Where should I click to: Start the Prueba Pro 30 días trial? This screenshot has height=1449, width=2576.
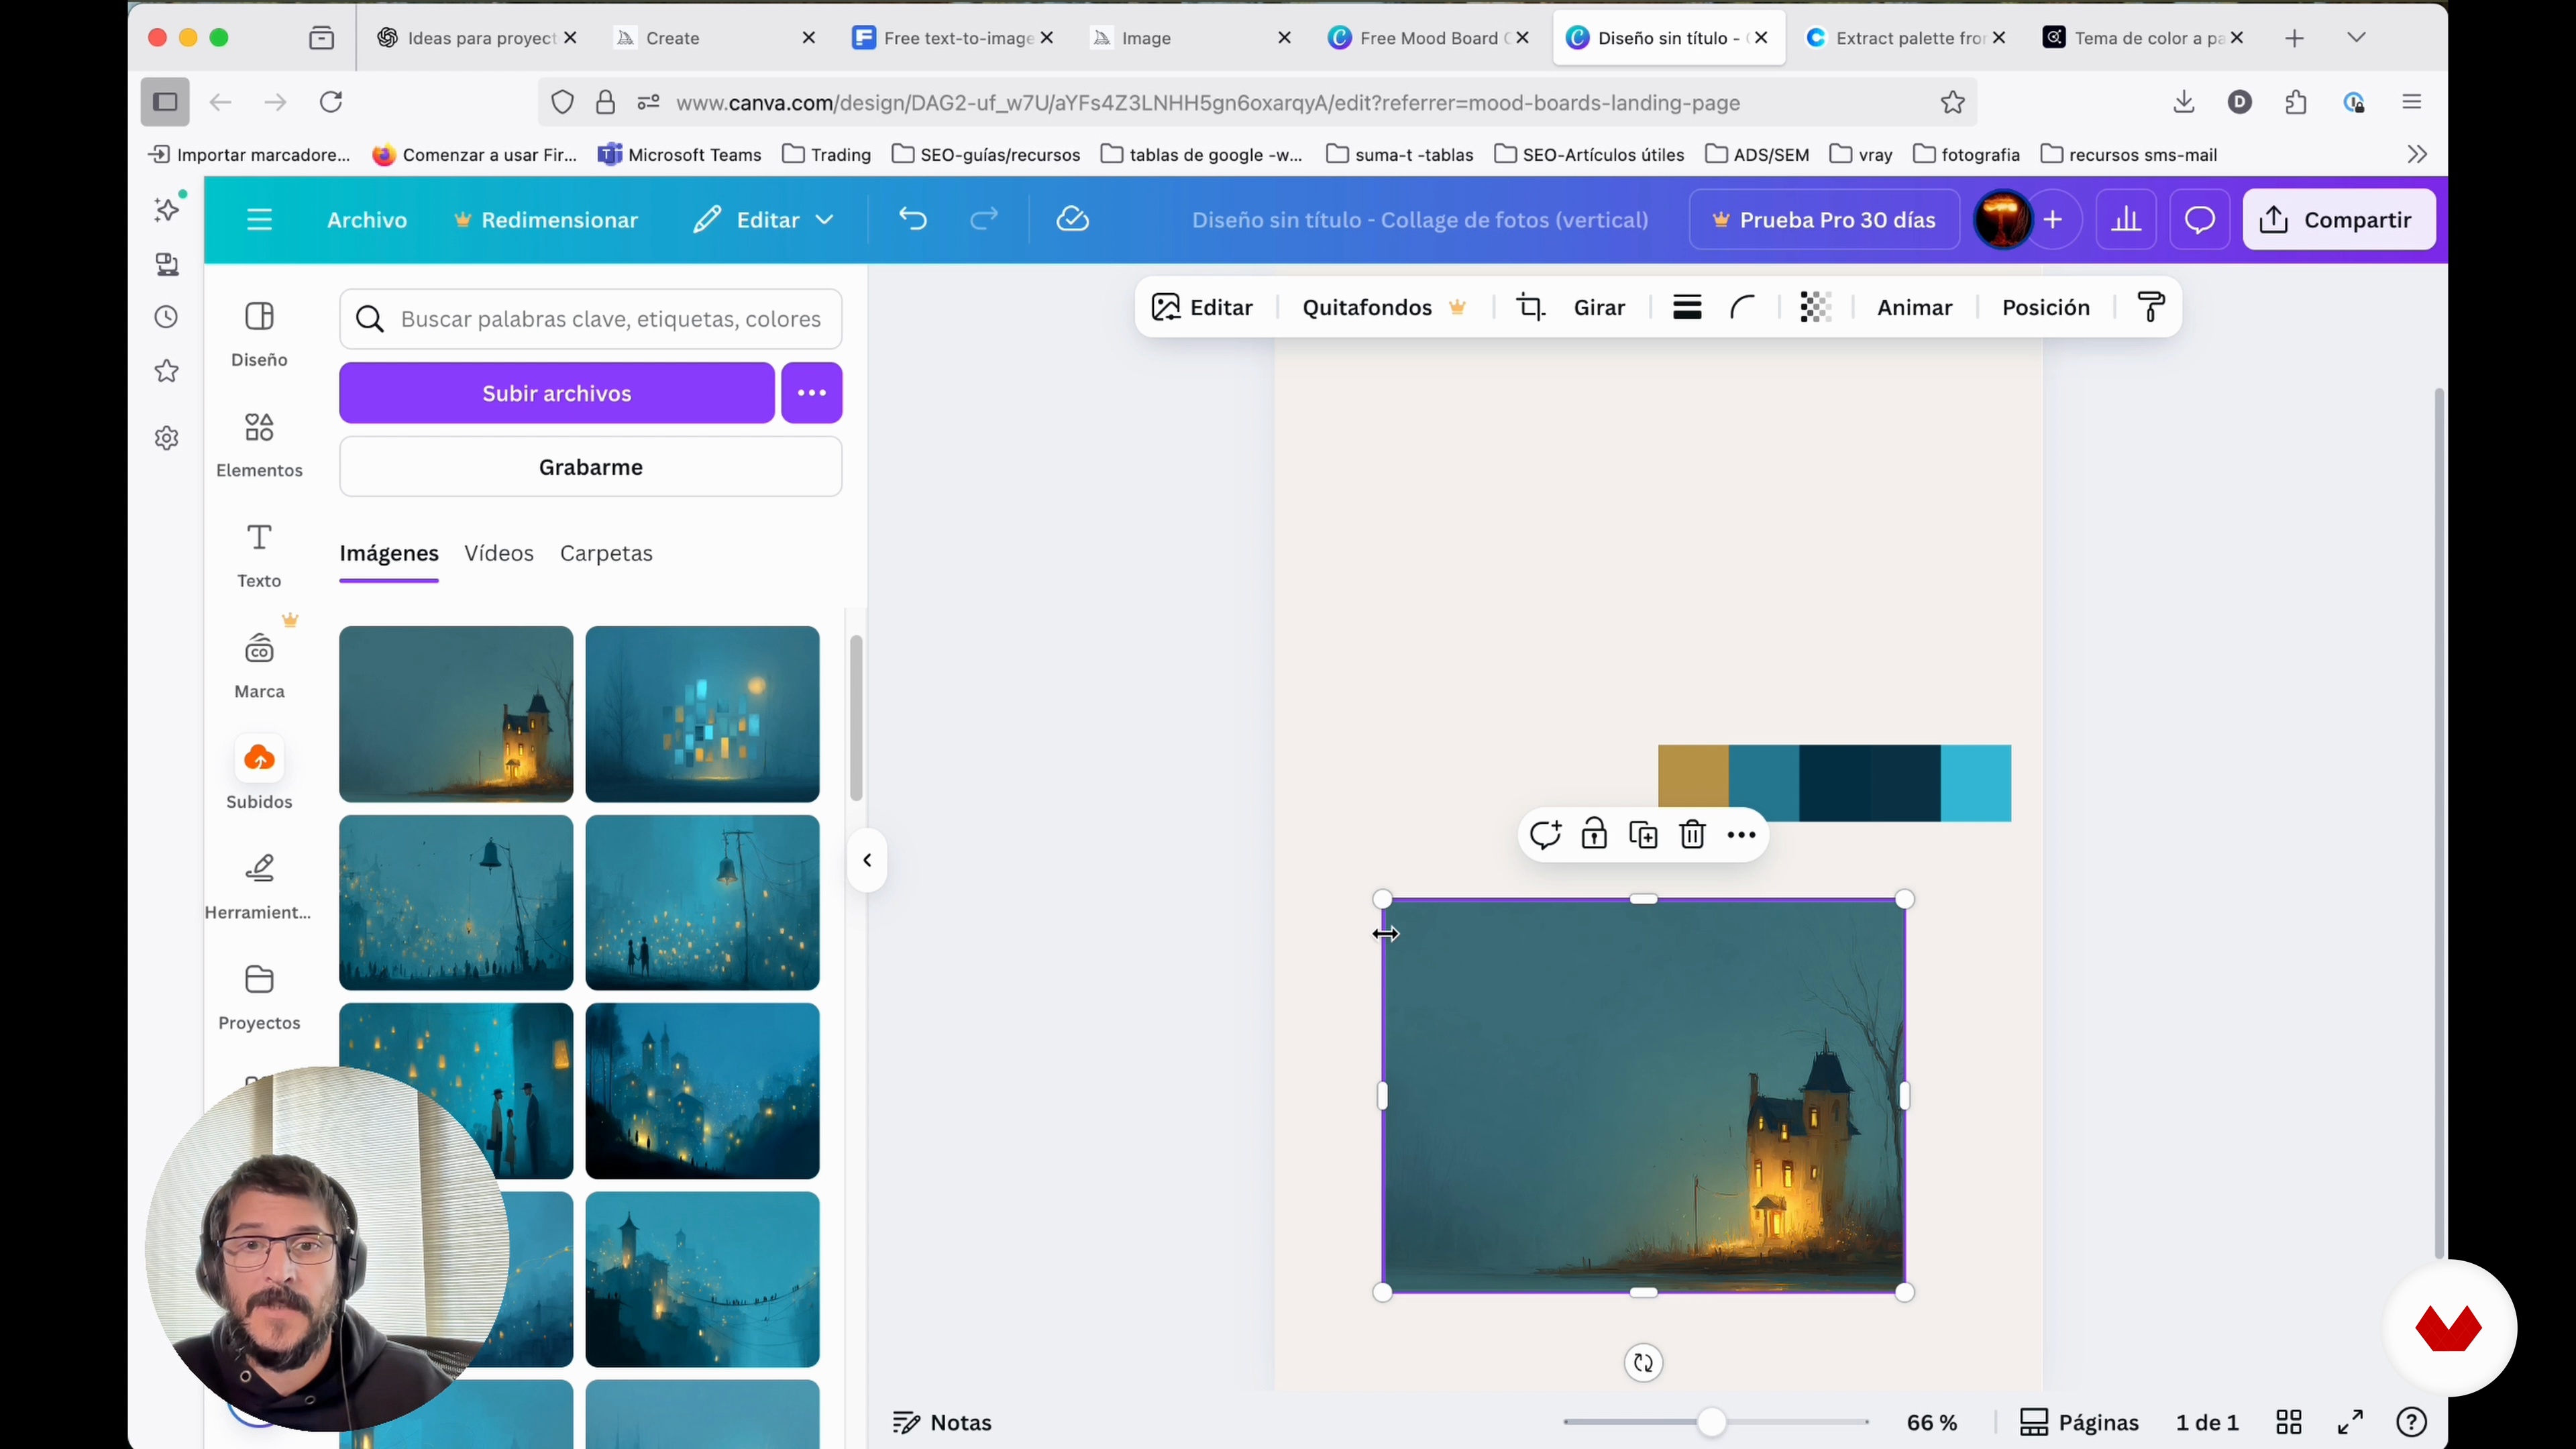tap(1824, 220)
